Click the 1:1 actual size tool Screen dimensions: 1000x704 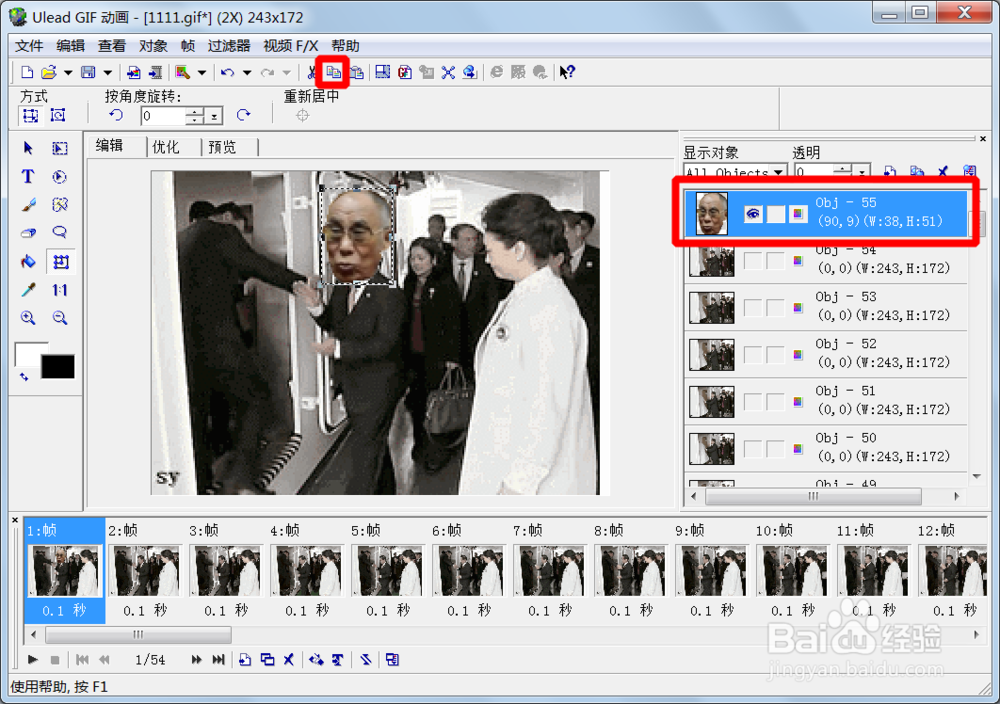(x=60, y=290)
